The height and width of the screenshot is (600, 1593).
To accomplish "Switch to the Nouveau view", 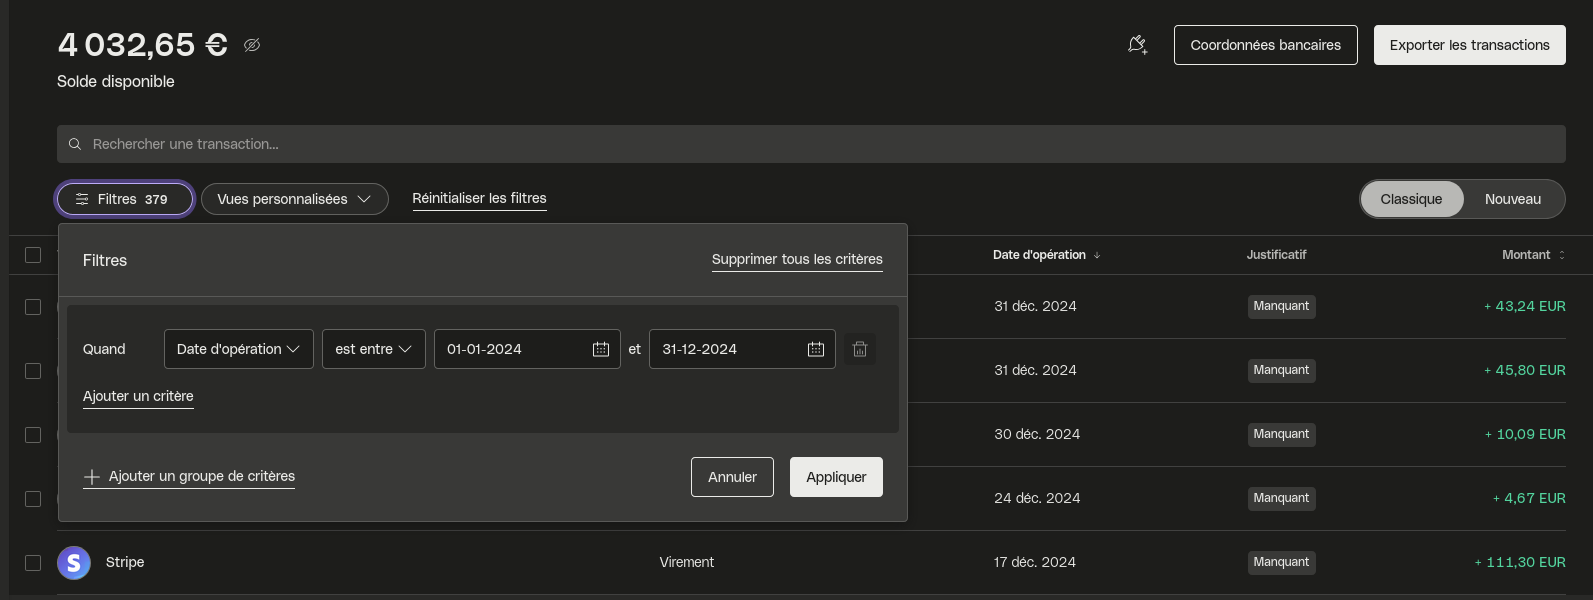I will (x=1512, y=199).
